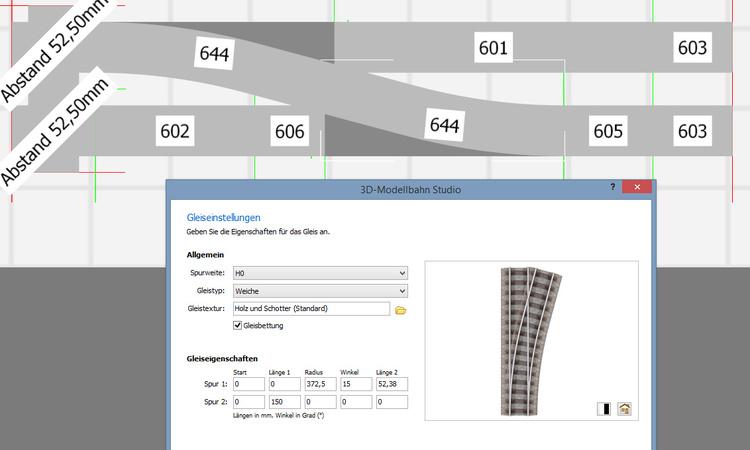The width and height of the screenshot is (750, 450).
Task: Click the Spur 2 Länge 1 field
Action: [285, 402]
